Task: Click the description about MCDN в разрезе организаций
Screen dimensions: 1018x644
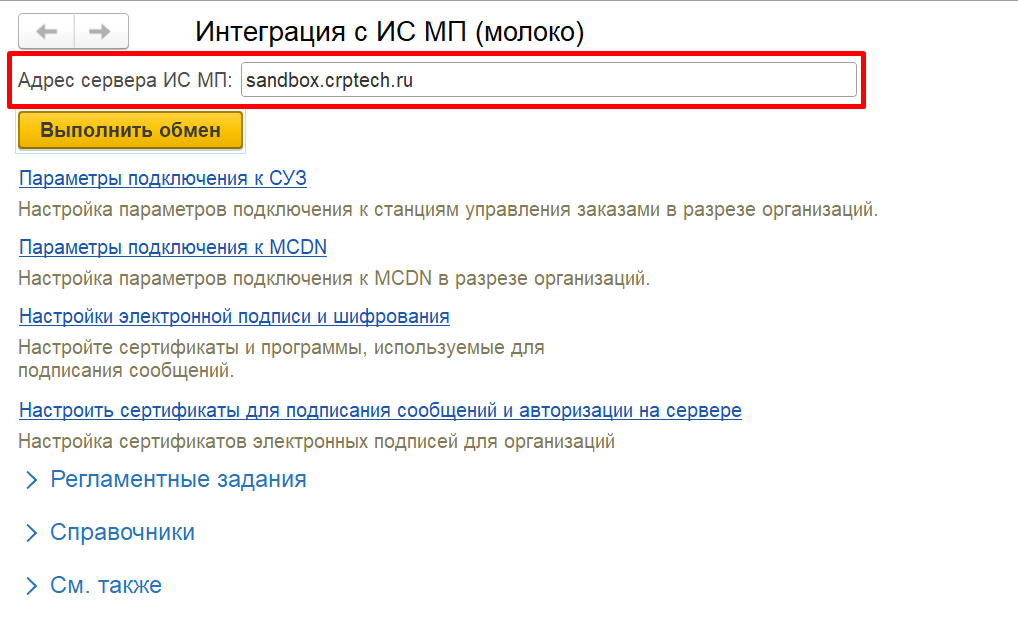Action: (x=334, y=278)
